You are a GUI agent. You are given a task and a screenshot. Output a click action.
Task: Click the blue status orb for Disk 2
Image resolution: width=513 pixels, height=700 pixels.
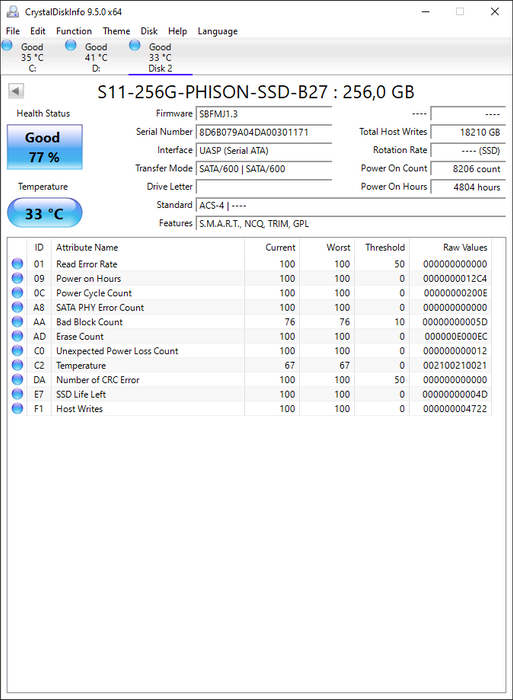coord(134,45)
